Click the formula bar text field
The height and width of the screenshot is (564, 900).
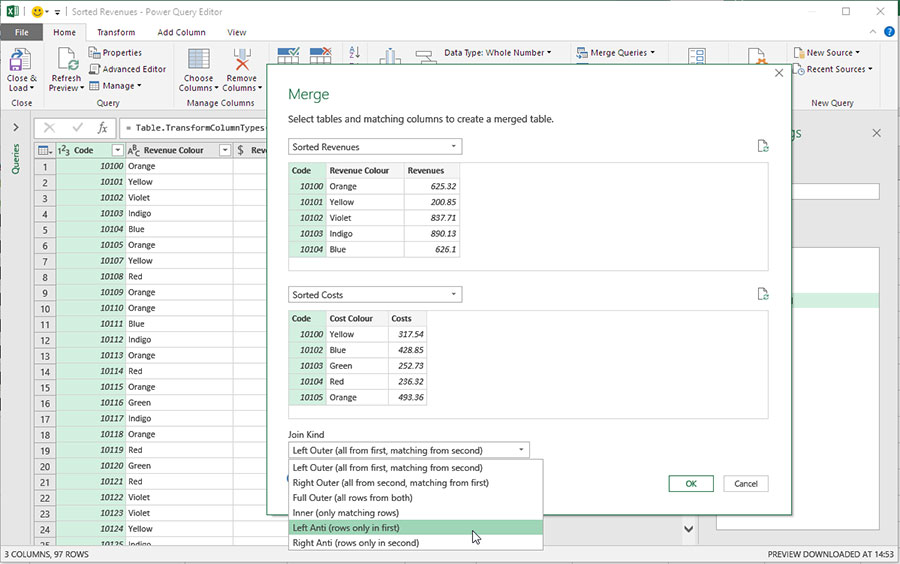193,127
